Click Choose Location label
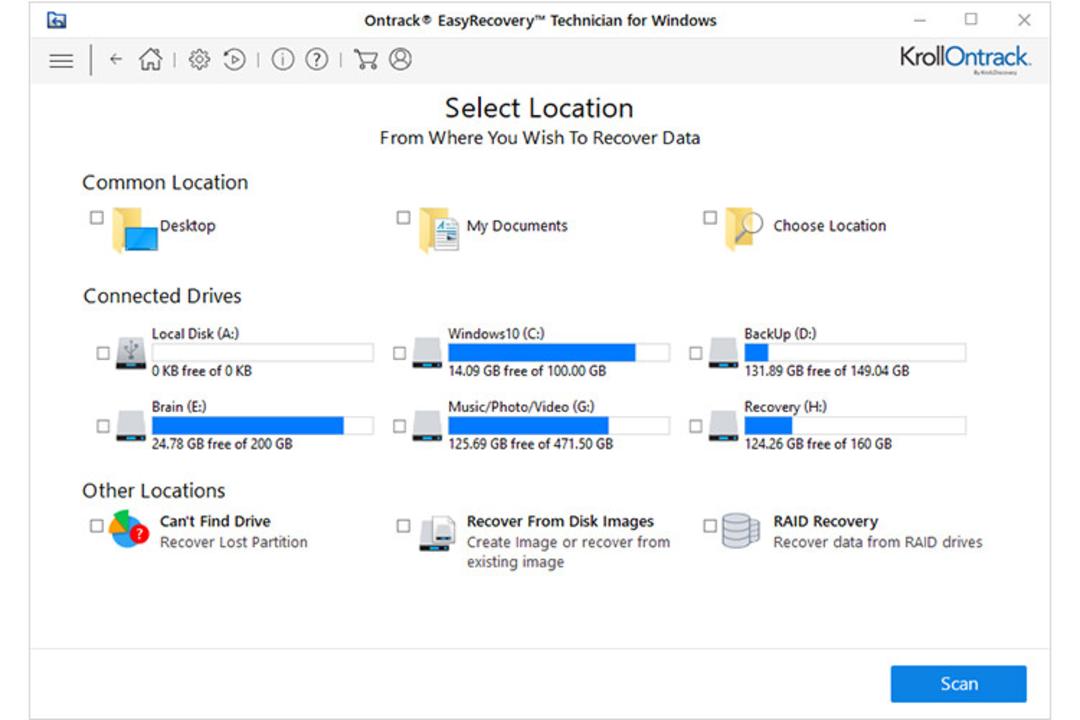Image resolution: width=1080 pixels, height=720 pixels. click(829, 226)
